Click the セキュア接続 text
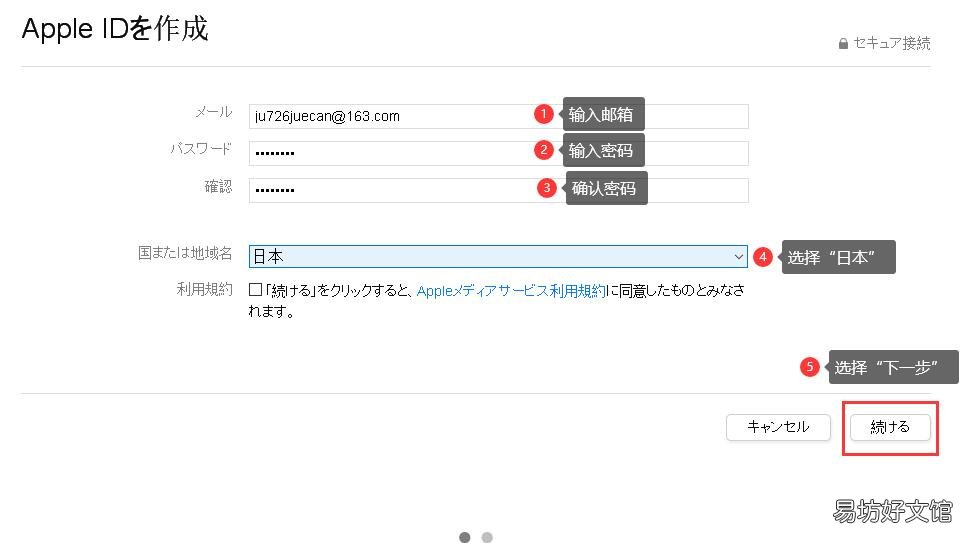This screenshot has width=980, height=543. pyautogui.click(x=892, y=43)
